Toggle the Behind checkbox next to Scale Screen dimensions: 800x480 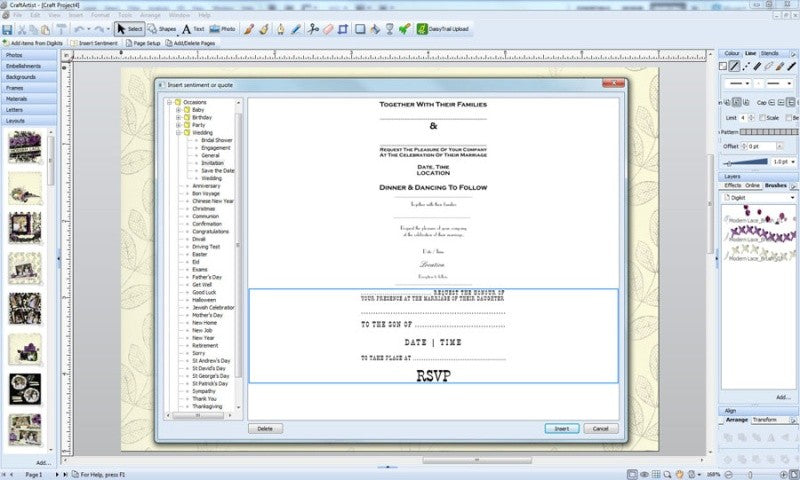click(x=788, y=118)
